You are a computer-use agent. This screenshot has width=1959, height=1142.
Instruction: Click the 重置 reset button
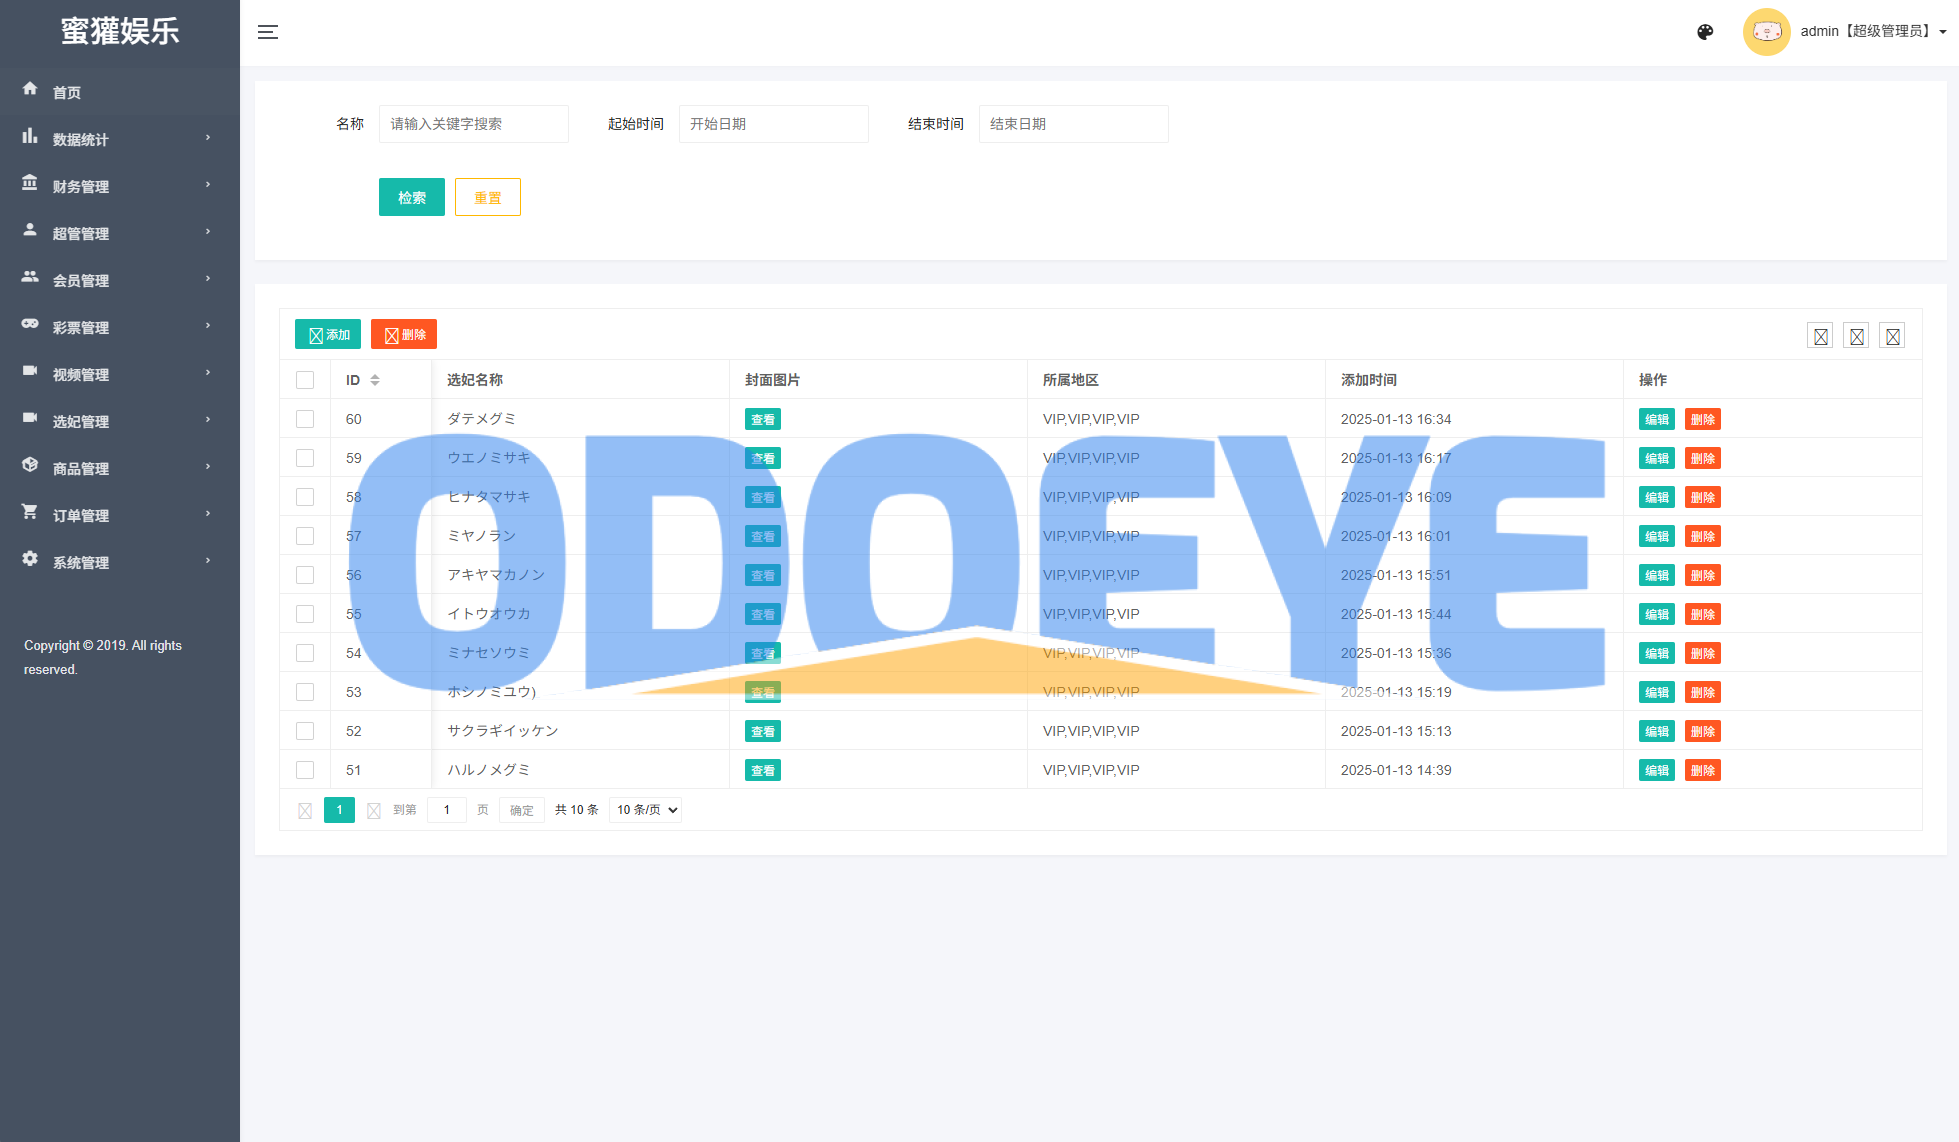(488, 197)
